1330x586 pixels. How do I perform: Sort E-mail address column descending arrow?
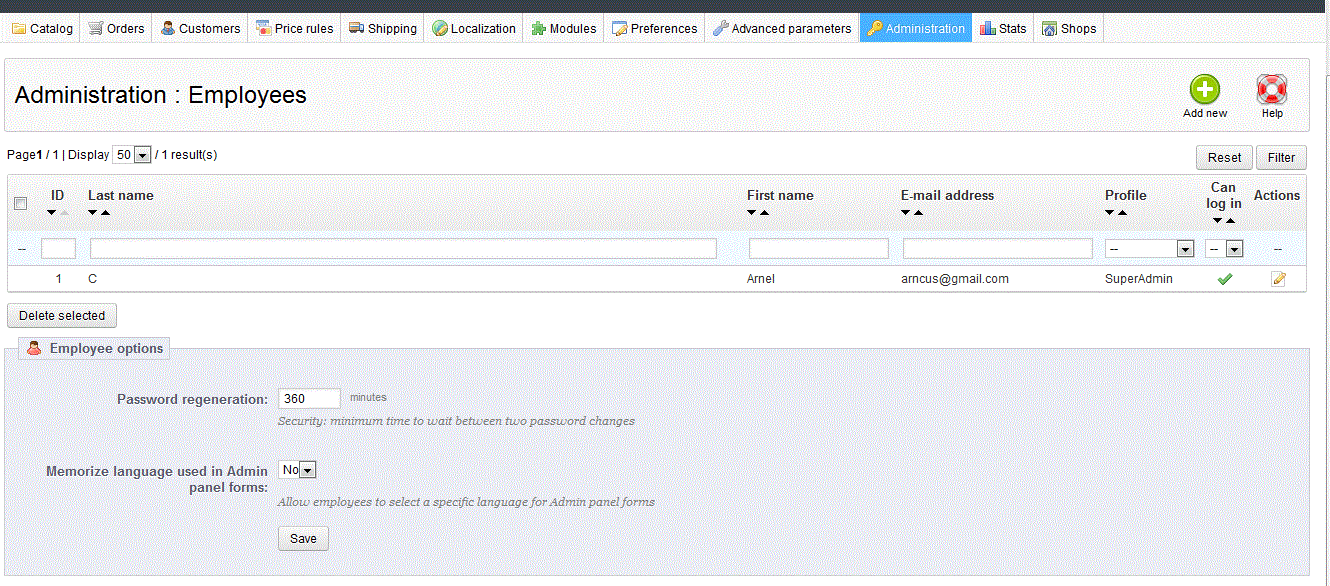coord(906,213)
